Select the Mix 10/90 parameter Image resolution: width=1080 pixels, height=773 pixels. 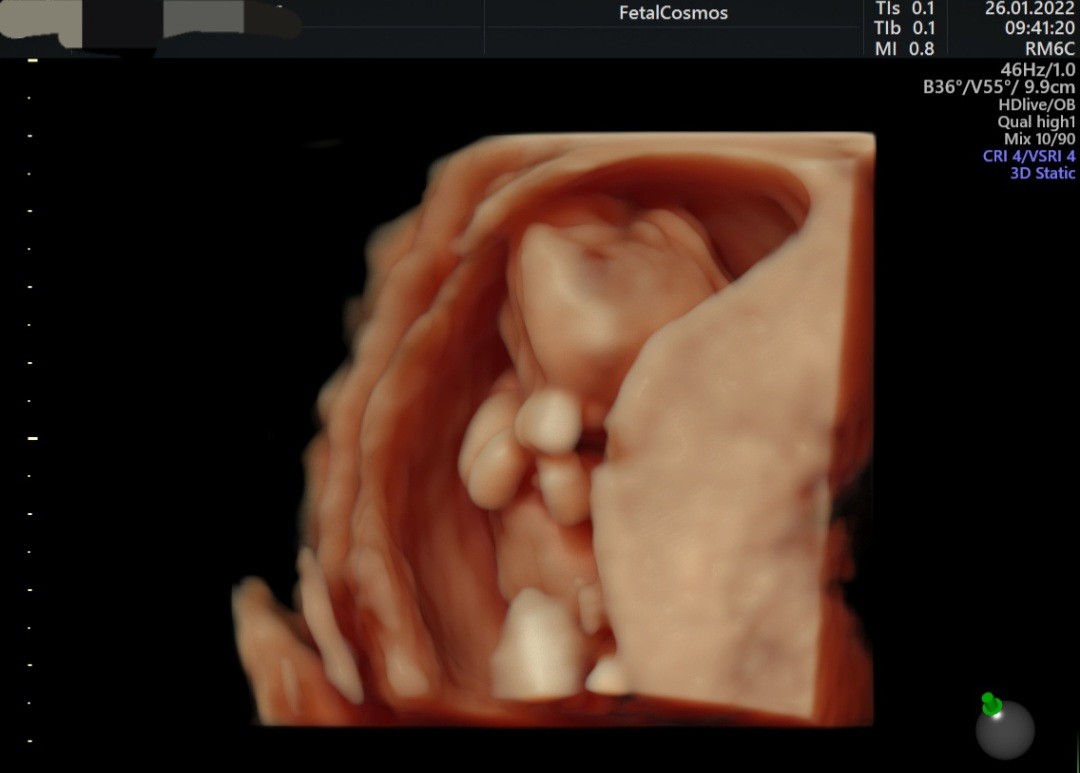pyautogui.click(x=1039, y=139)
